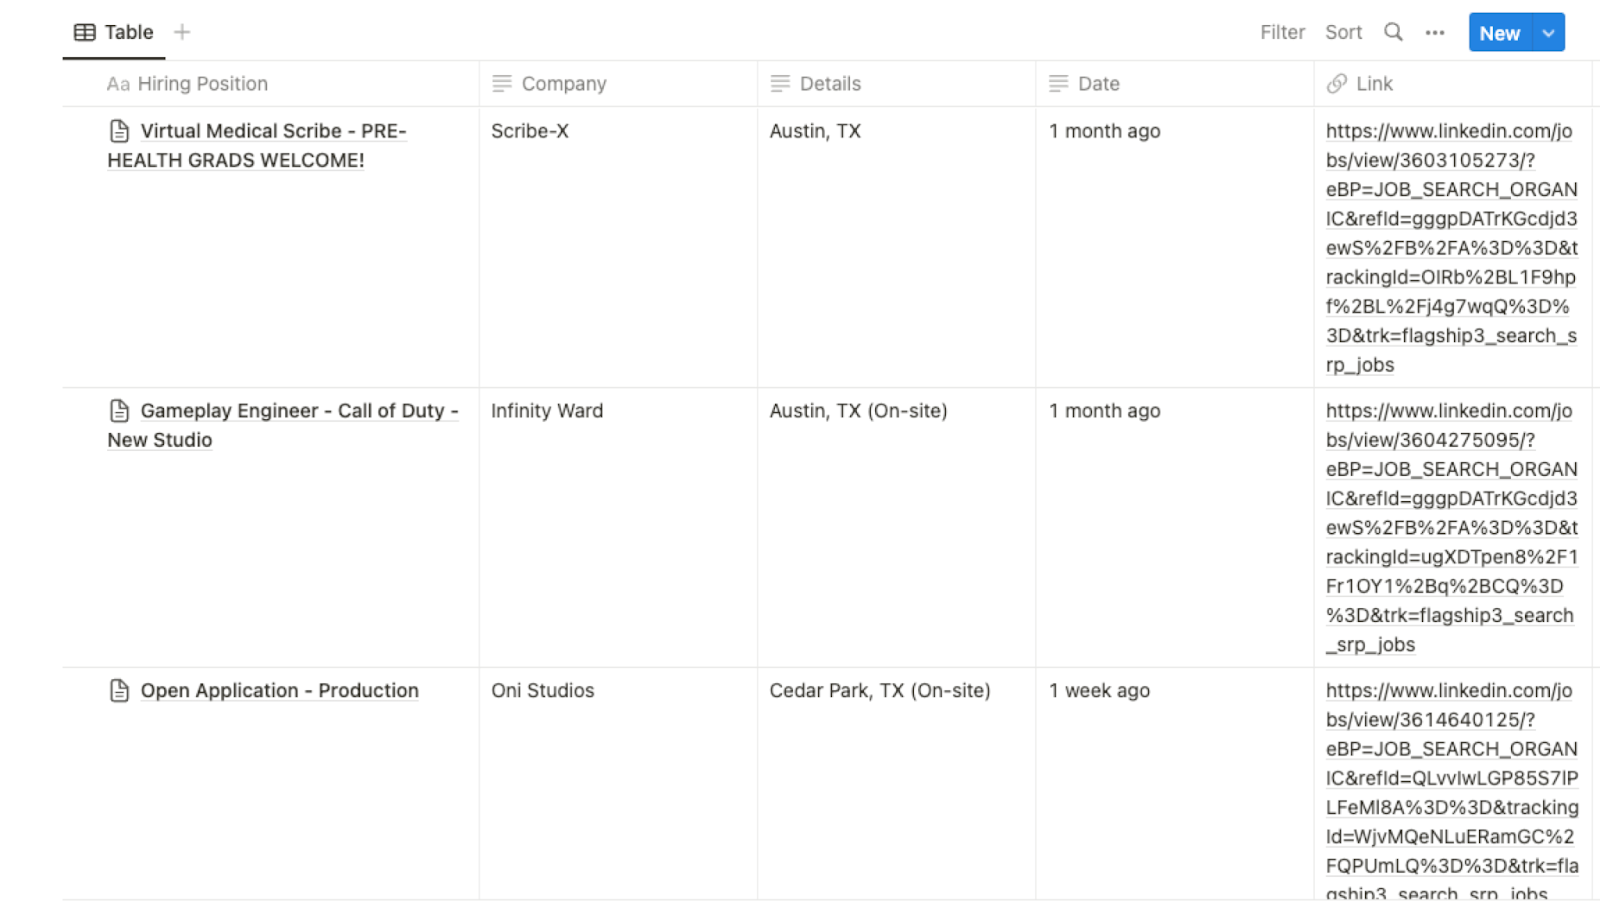Switch to the Table tab
1600x905 pixels.
pyautogui.click(x=126, y=31)
